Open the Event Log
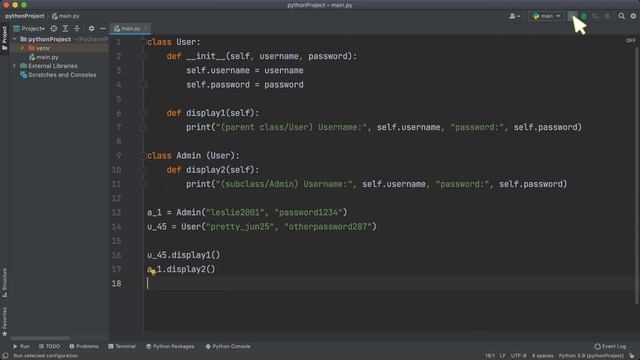 (x=610, y=346)
